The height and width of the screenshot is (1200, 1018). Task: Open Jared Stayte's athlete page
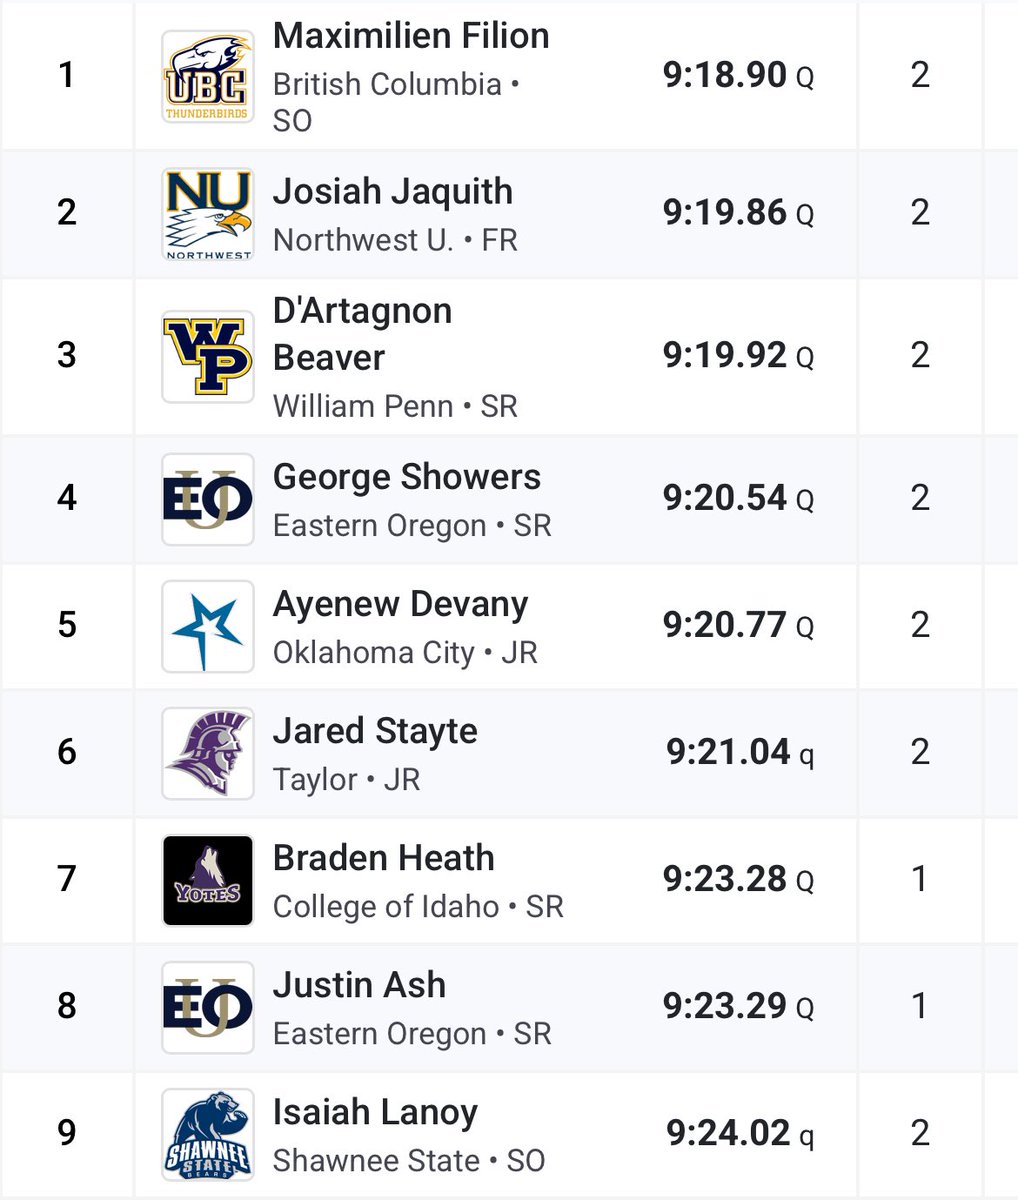point(375,732)
